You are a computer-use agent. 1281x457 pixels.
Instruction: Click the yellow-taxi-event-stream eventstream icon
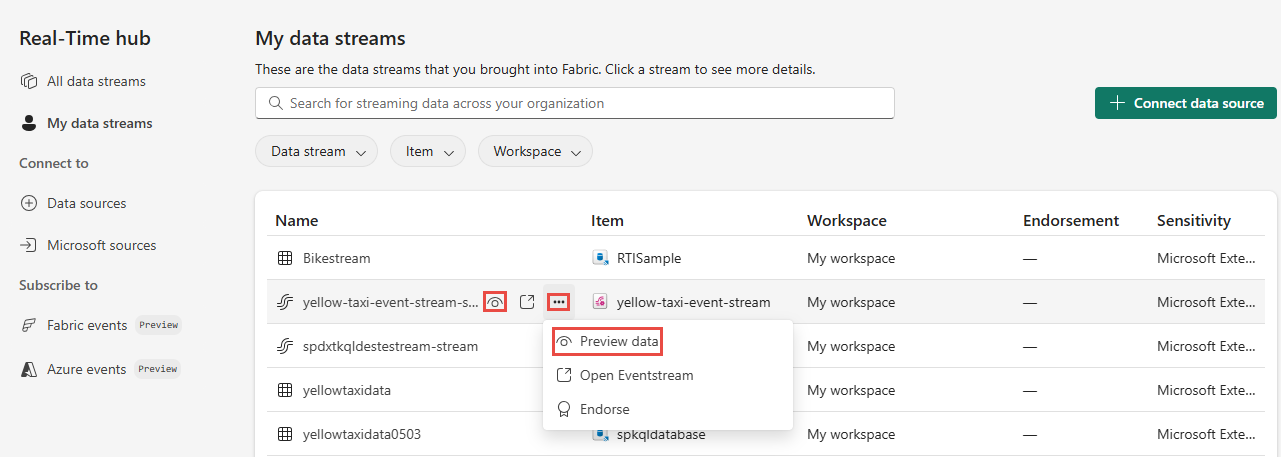[x=601, y=302]
